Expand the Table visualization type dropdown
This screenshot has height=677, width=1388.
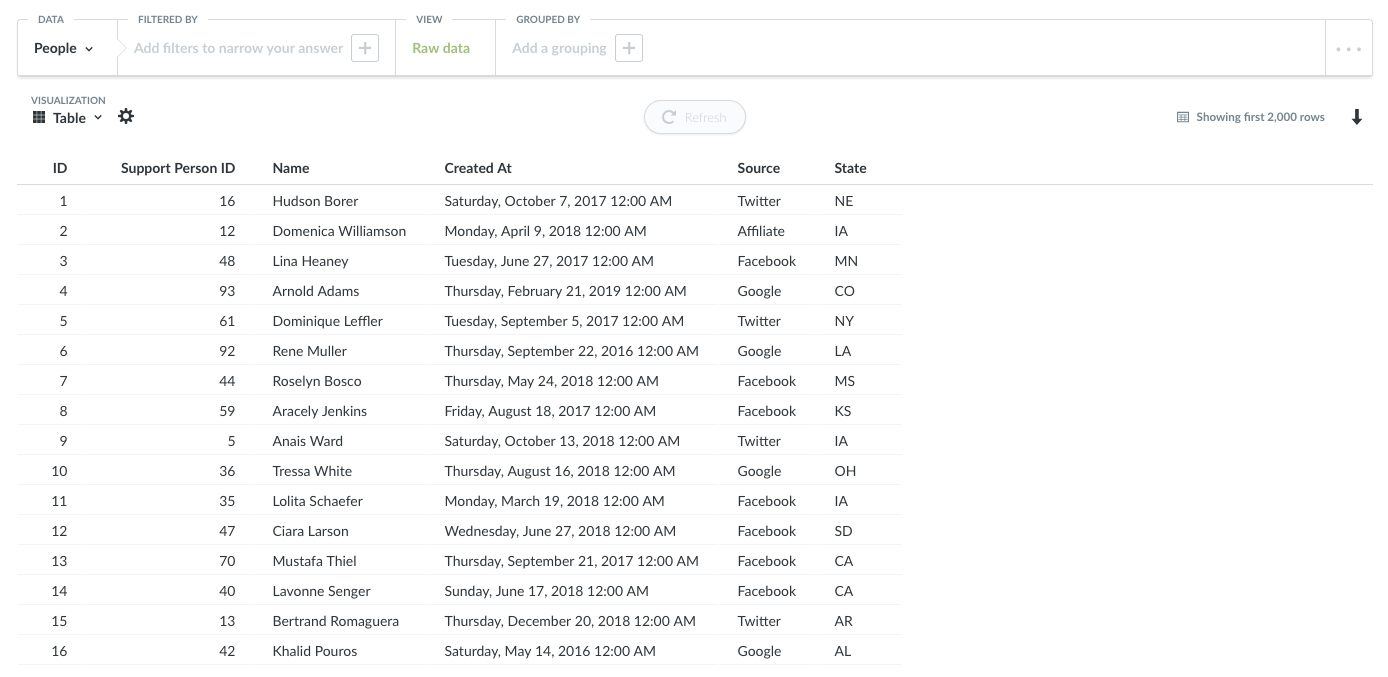tap(68, 118)
